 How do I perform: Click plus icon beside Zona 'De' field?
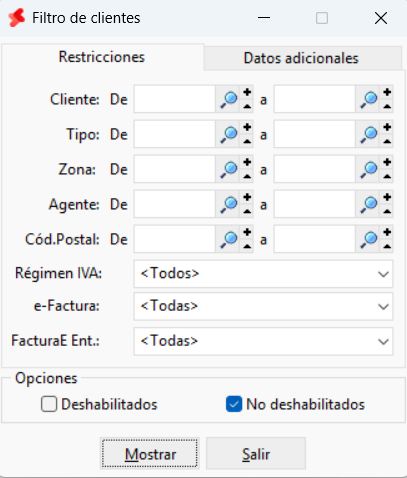[x=247, y=162]
